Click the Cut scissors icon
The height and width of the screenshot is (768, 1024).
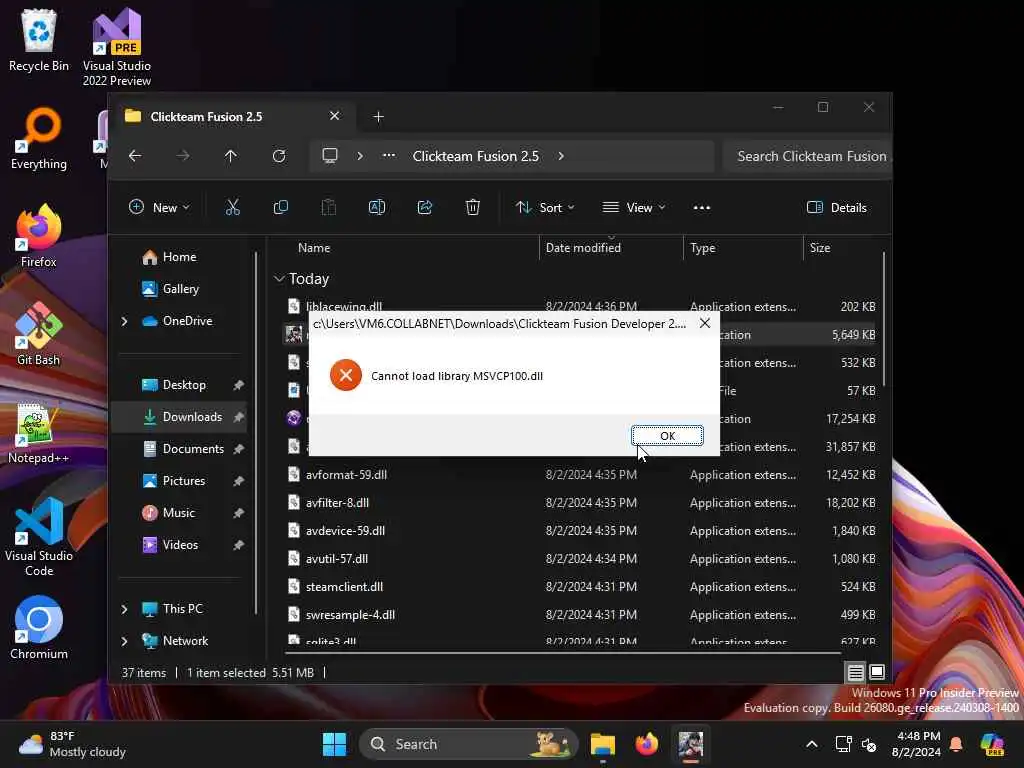tap(232, 208)
